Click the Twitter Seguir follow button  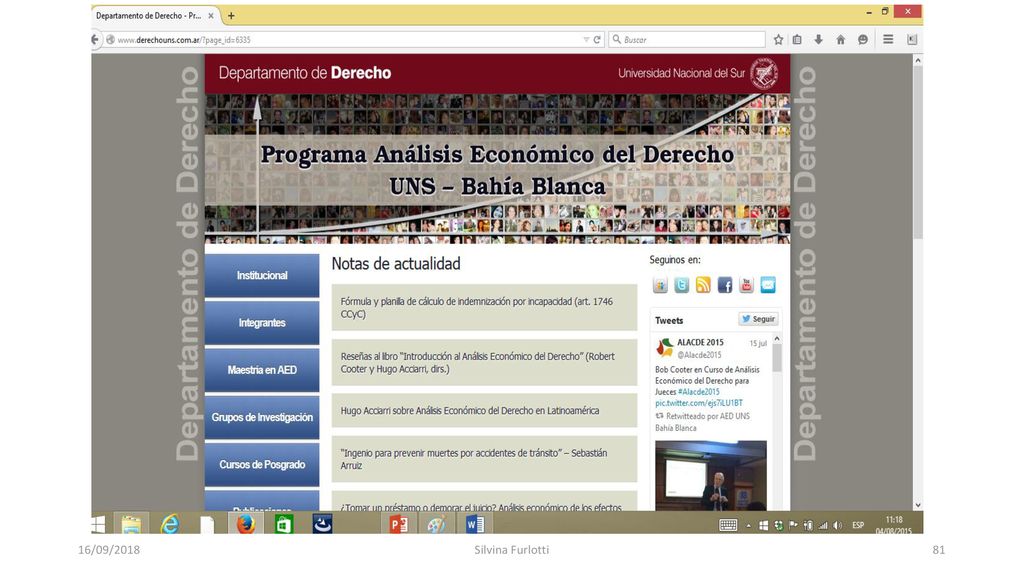[758, 319]
